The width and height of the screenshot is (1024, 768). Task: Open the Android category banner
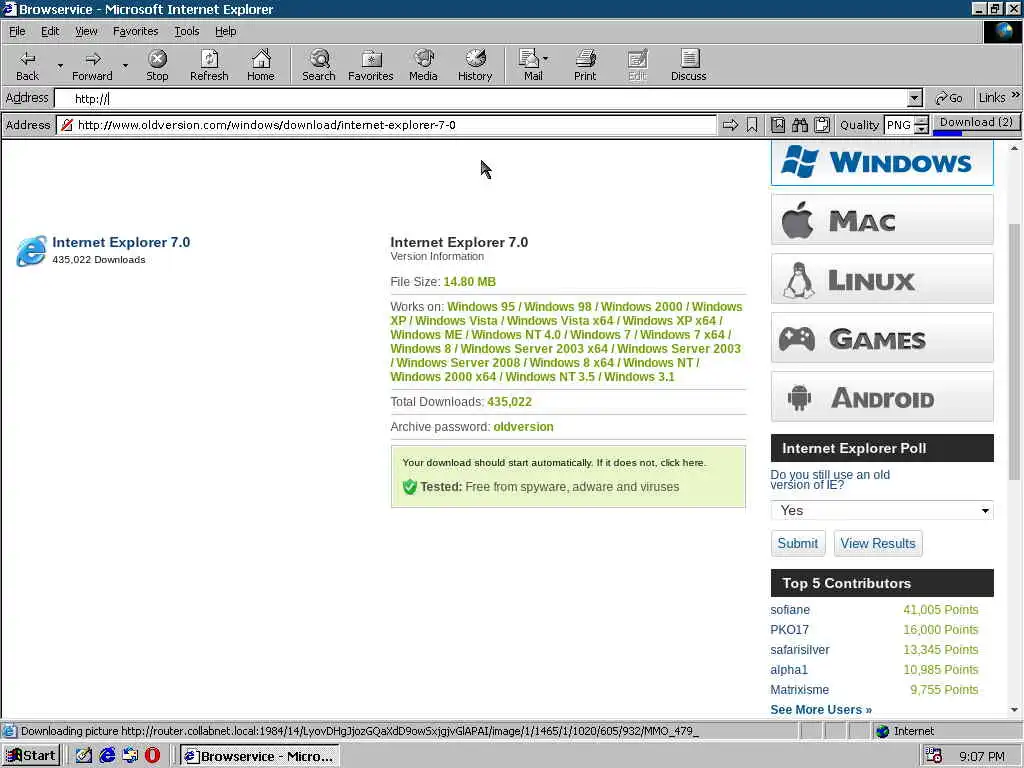point(882,396)
